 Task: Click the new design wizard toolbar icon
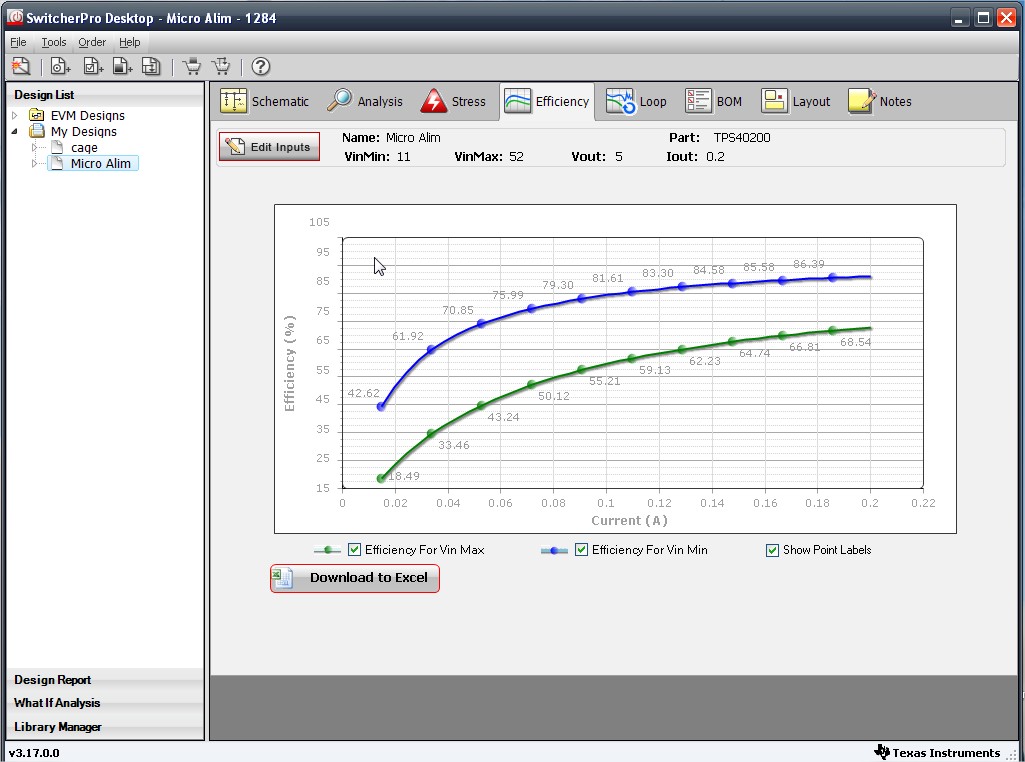pos(21,66)
